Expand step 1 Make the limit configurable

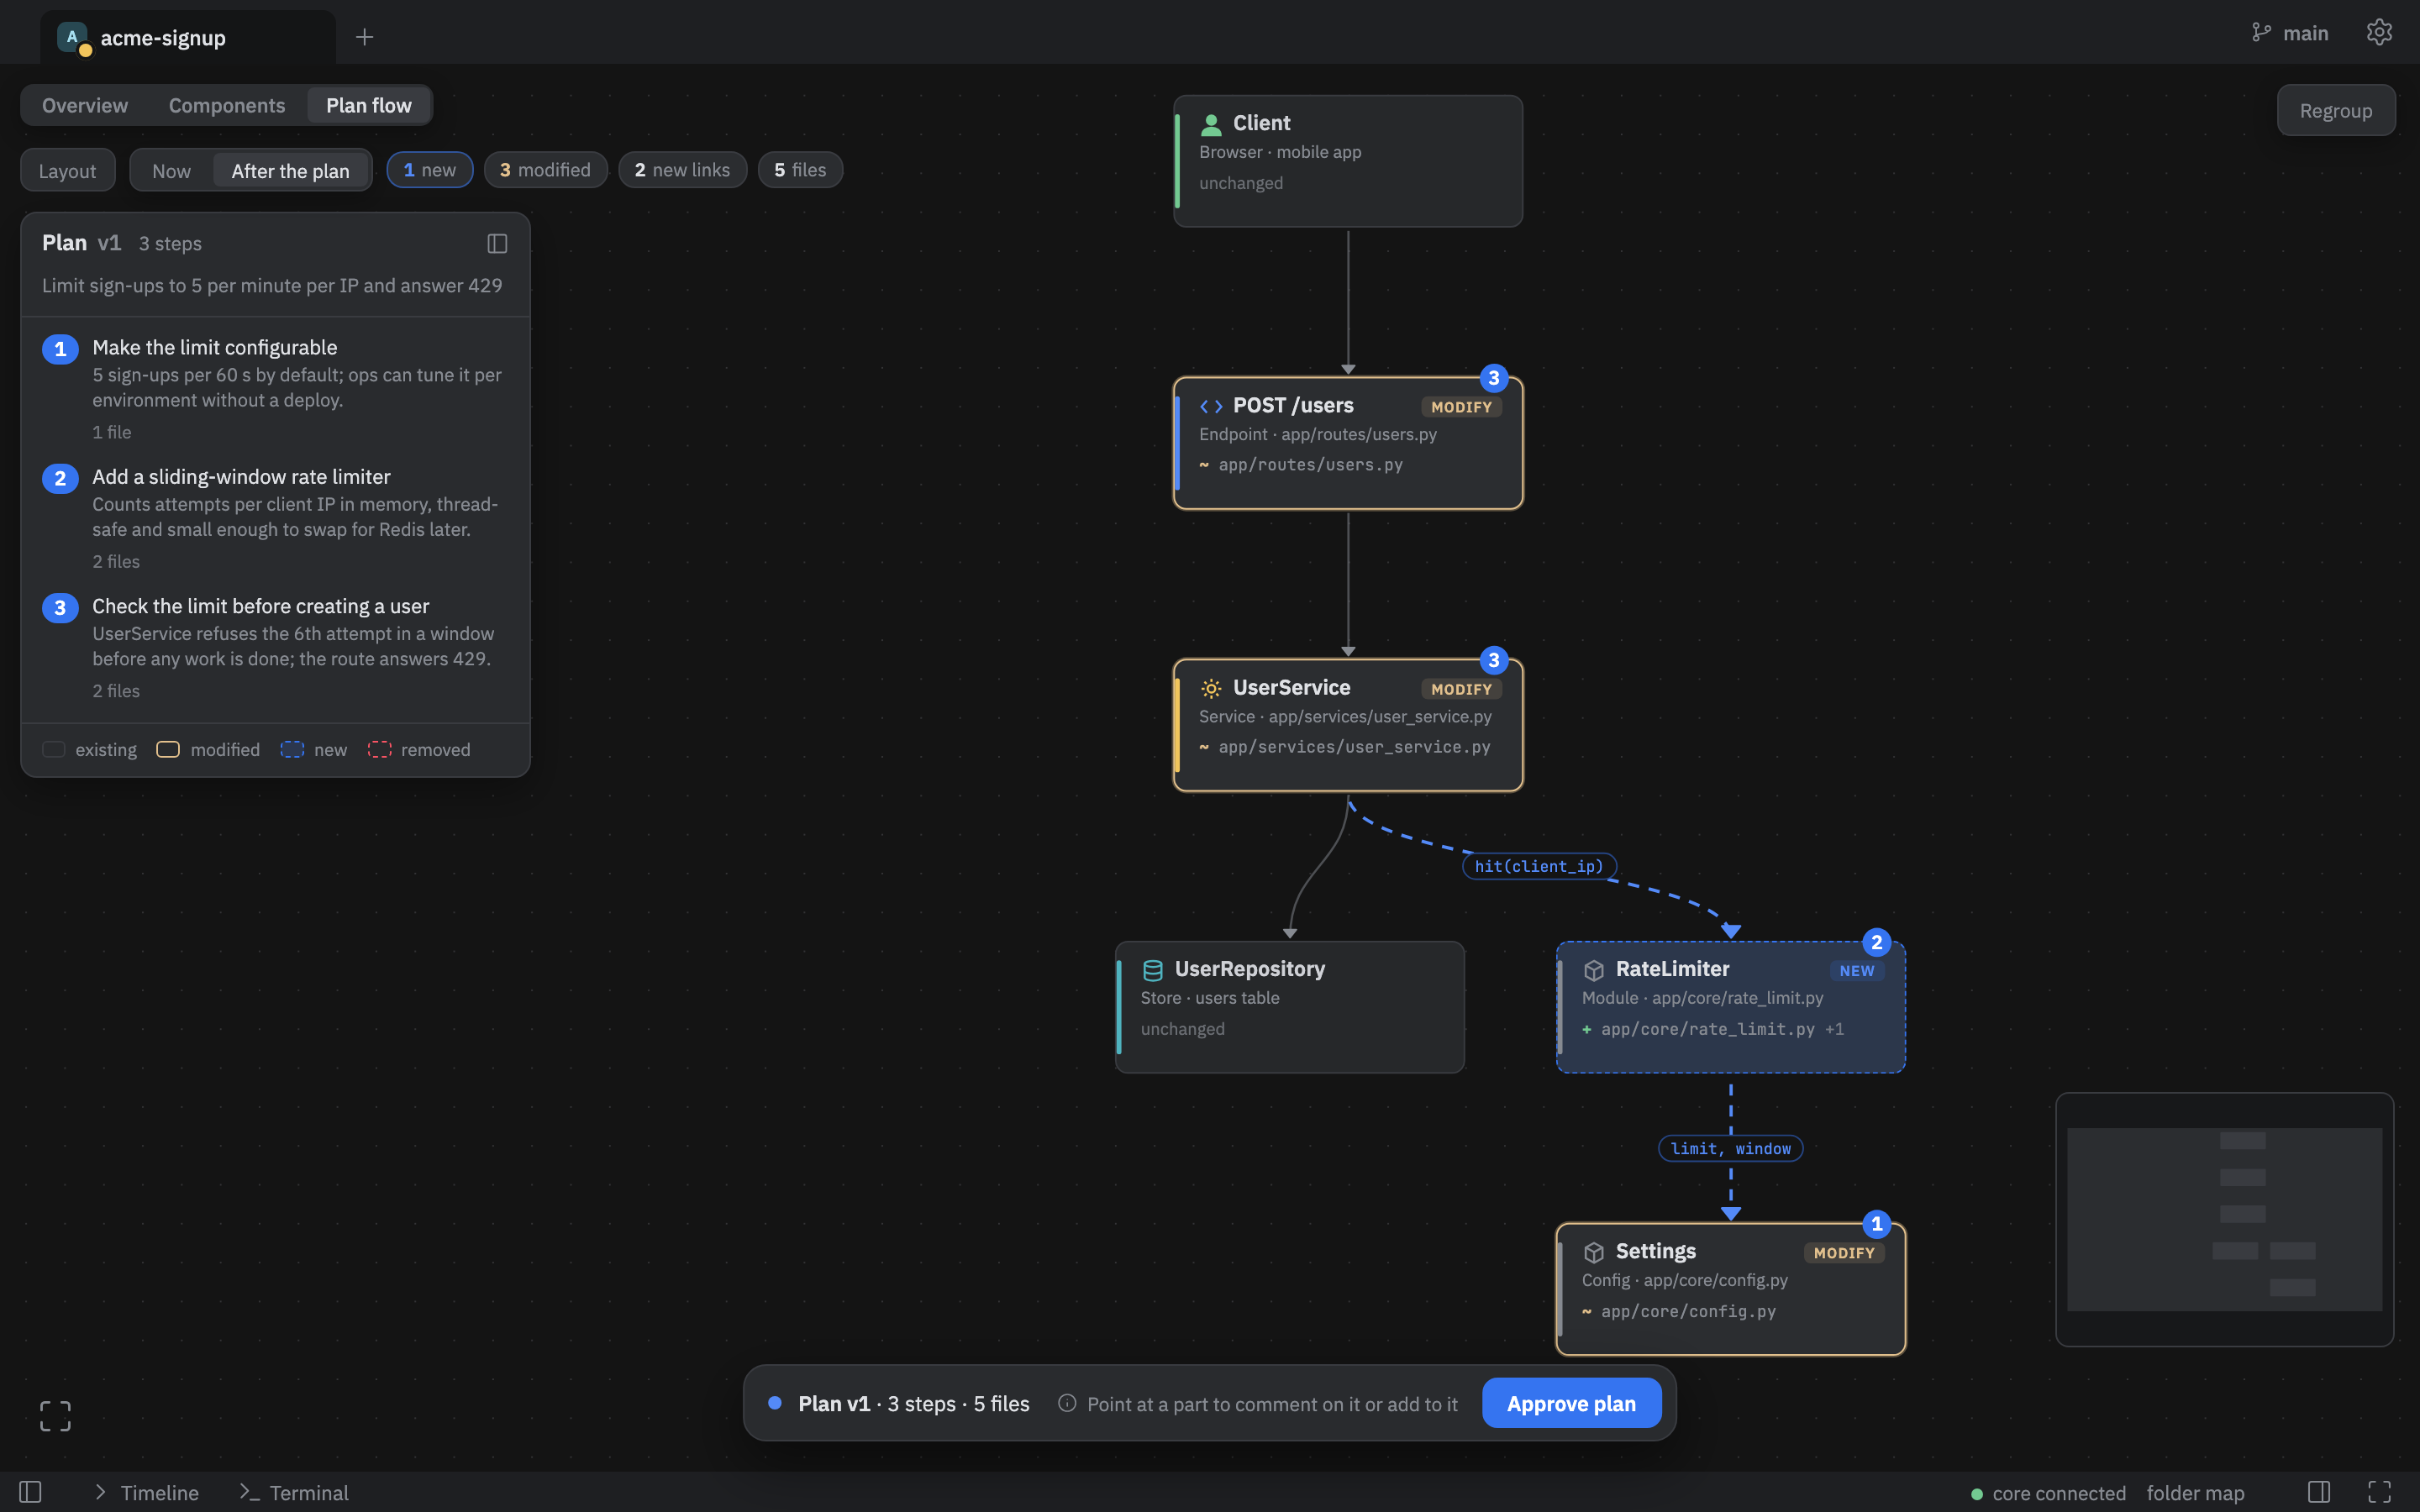[x=275, y=389]
